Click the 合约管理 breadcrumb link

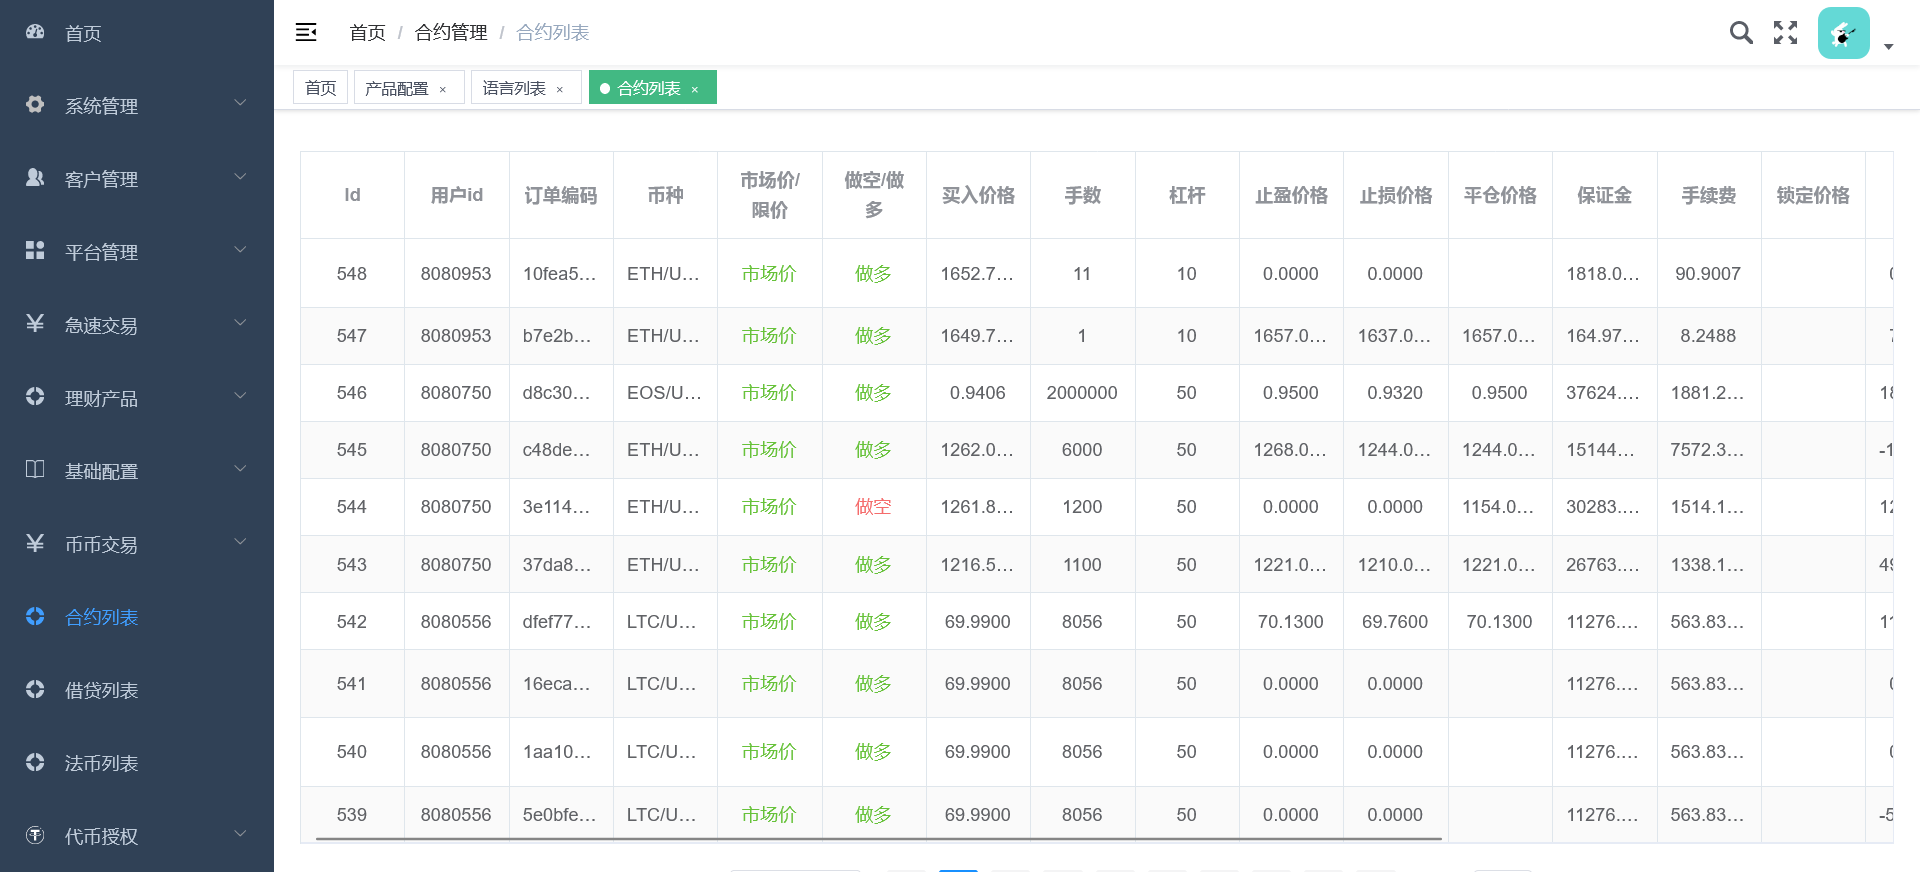(451, 33)
